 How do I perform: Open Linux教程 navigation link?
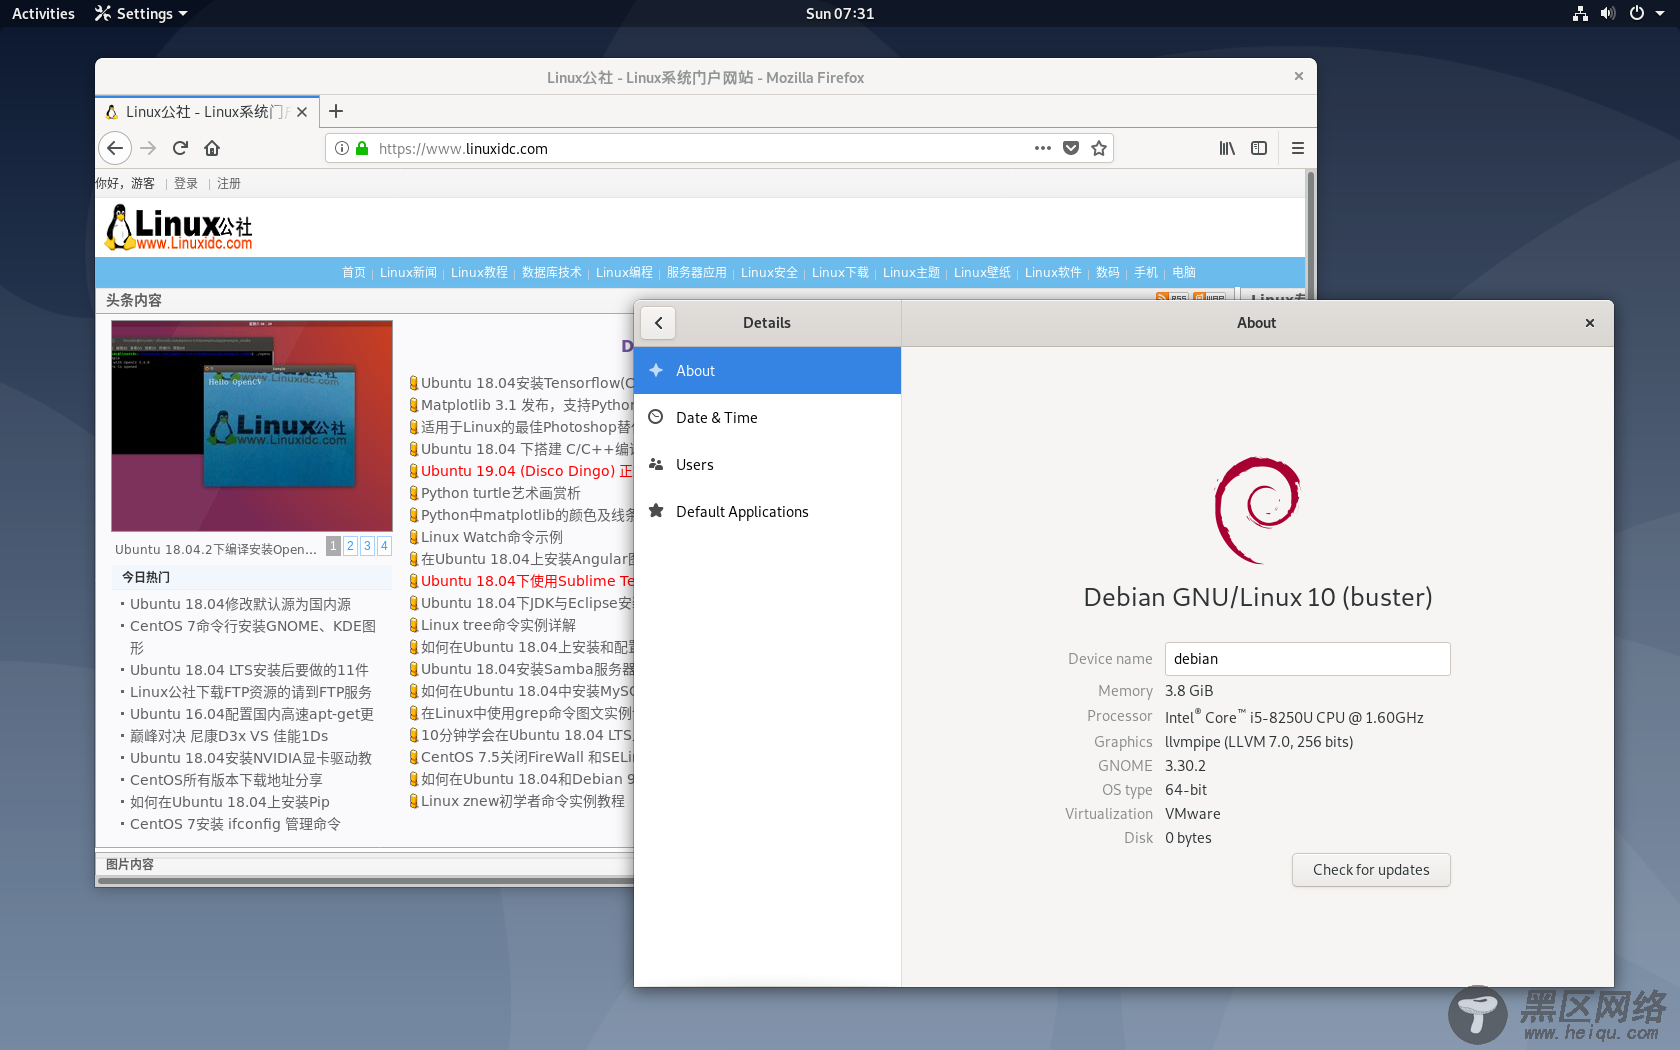point(479,272)
